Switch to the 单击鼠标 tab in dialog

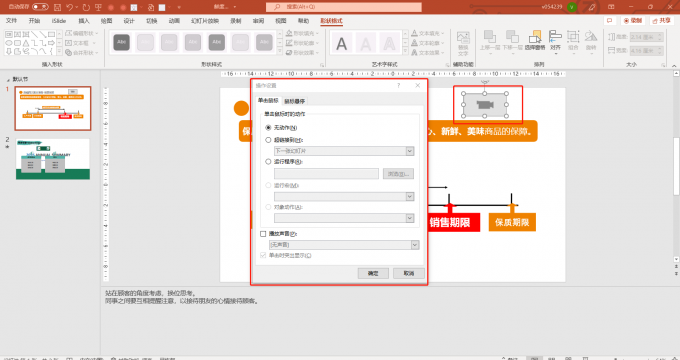(x=268, y=101)
